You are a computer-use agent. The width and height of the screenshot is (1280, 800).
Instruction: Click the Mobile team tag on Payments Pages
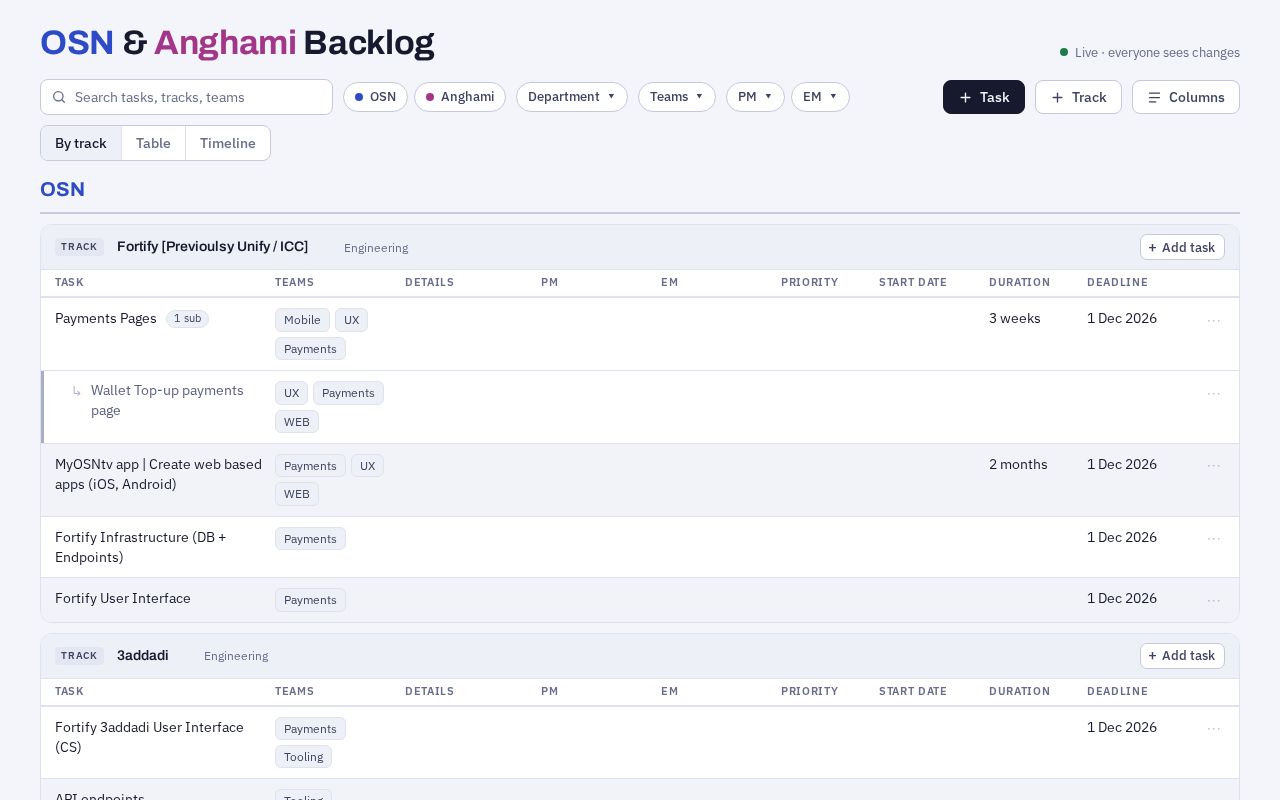[x=302, y=320]
